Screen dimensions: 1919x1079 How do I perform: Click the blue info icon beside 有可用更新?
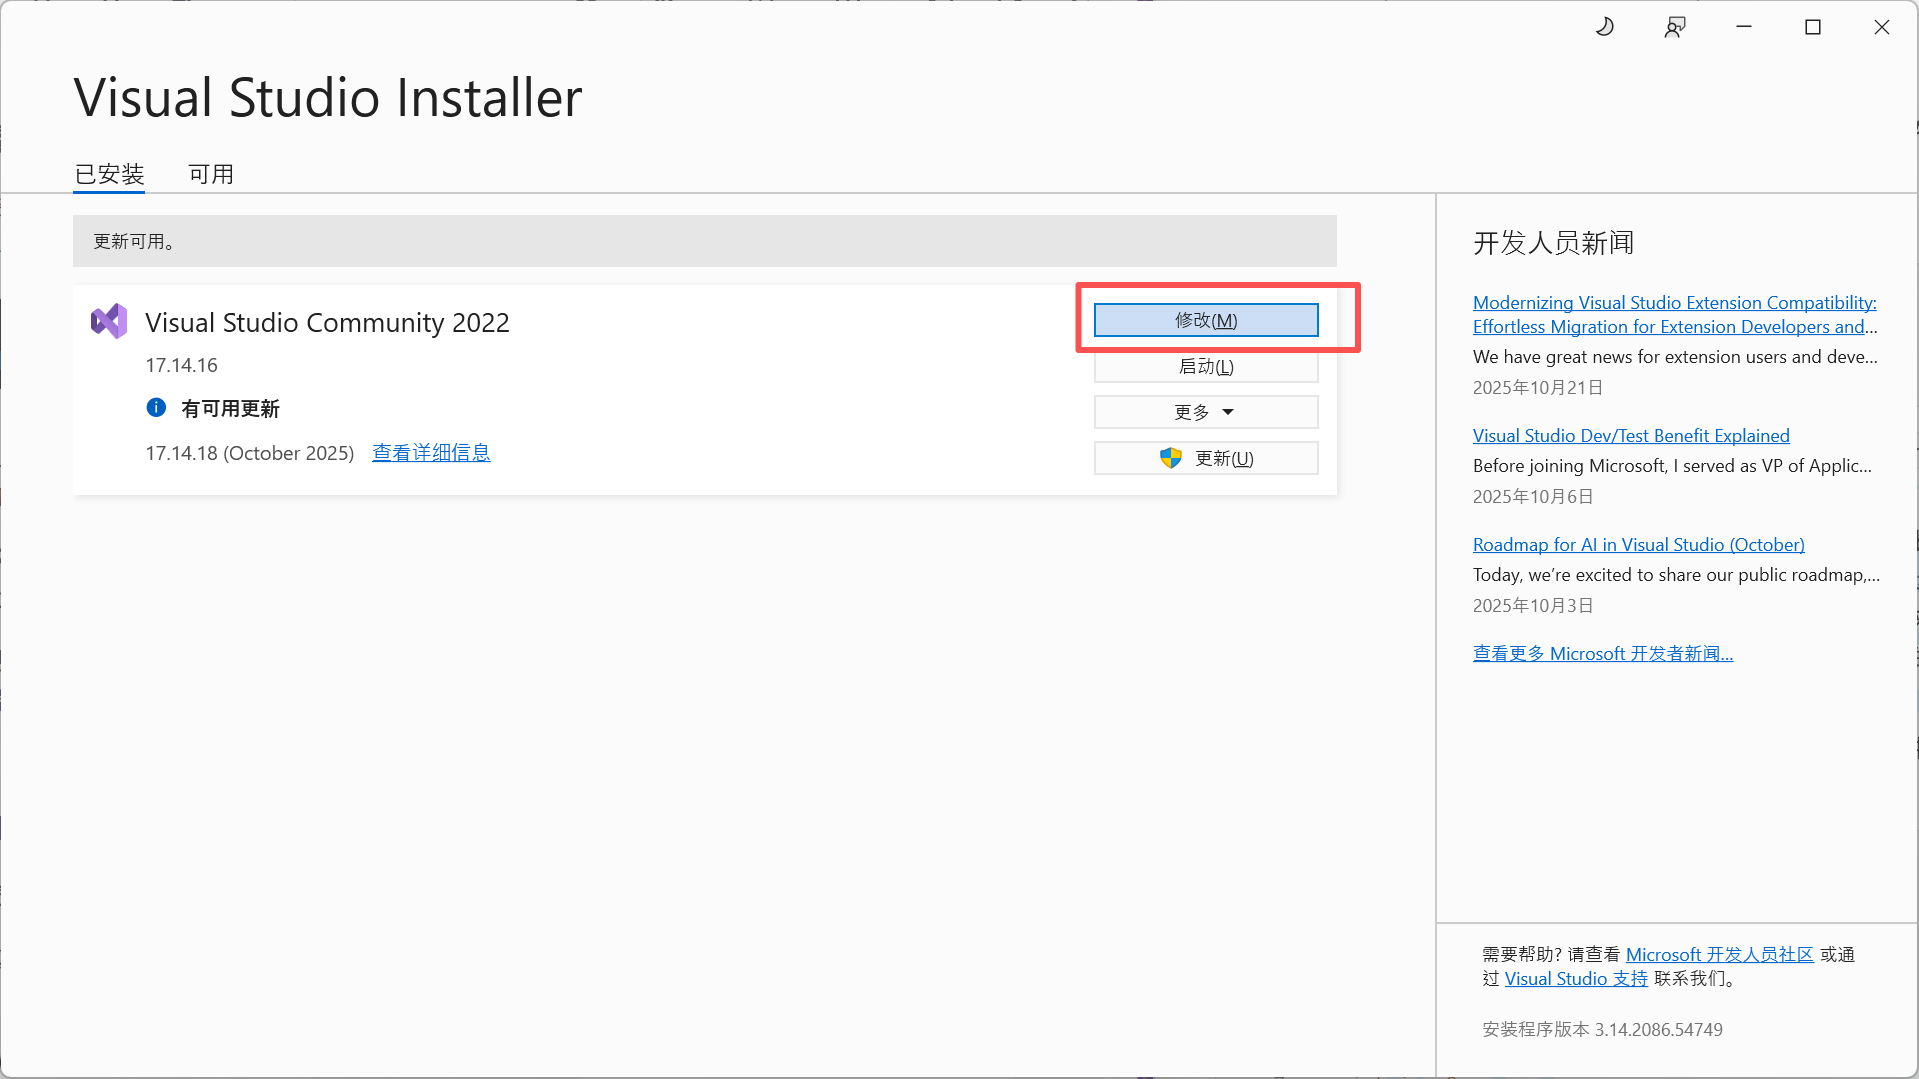click(156, 407)
